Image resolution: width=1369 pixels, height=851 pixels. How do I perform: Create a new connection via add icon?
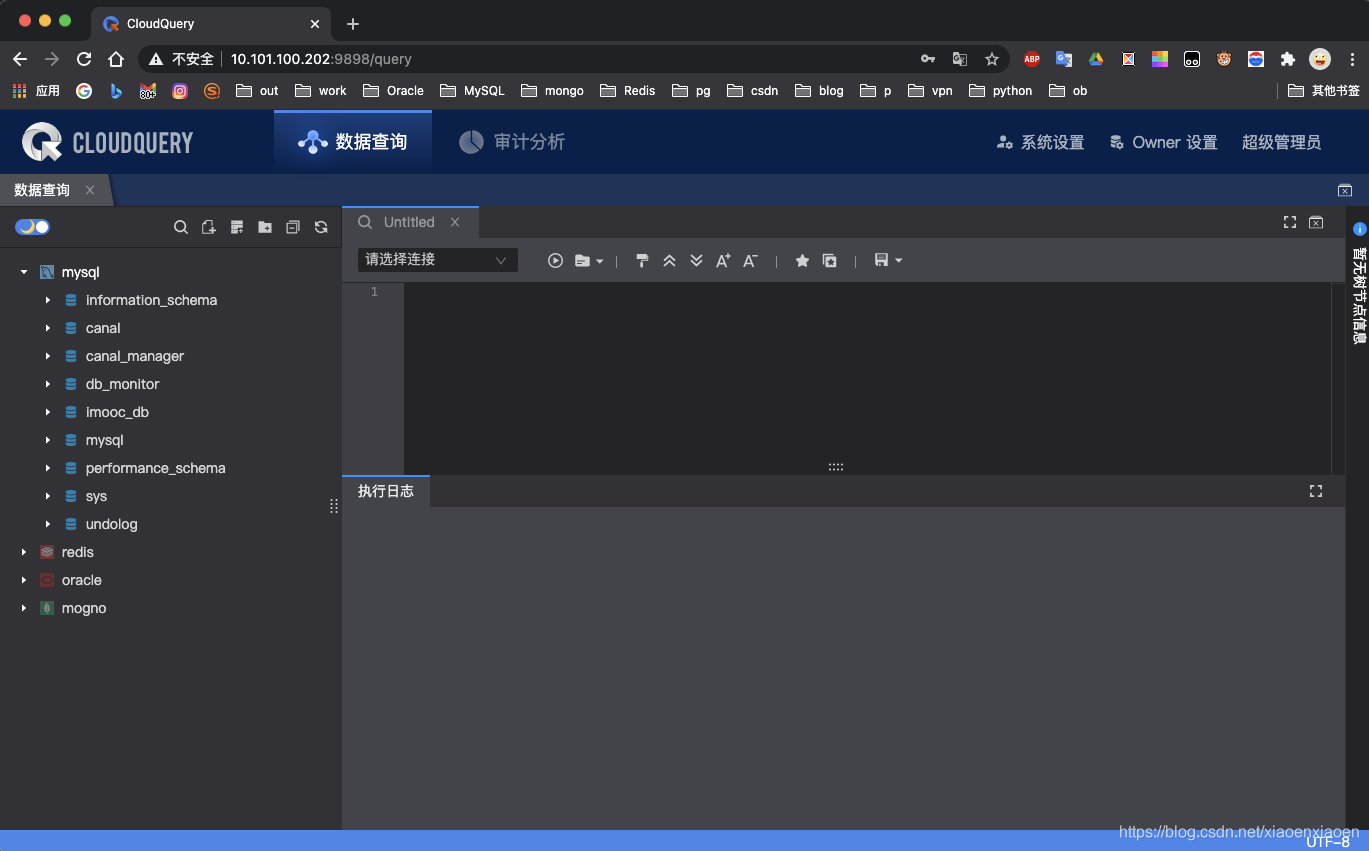click(237, 227)
